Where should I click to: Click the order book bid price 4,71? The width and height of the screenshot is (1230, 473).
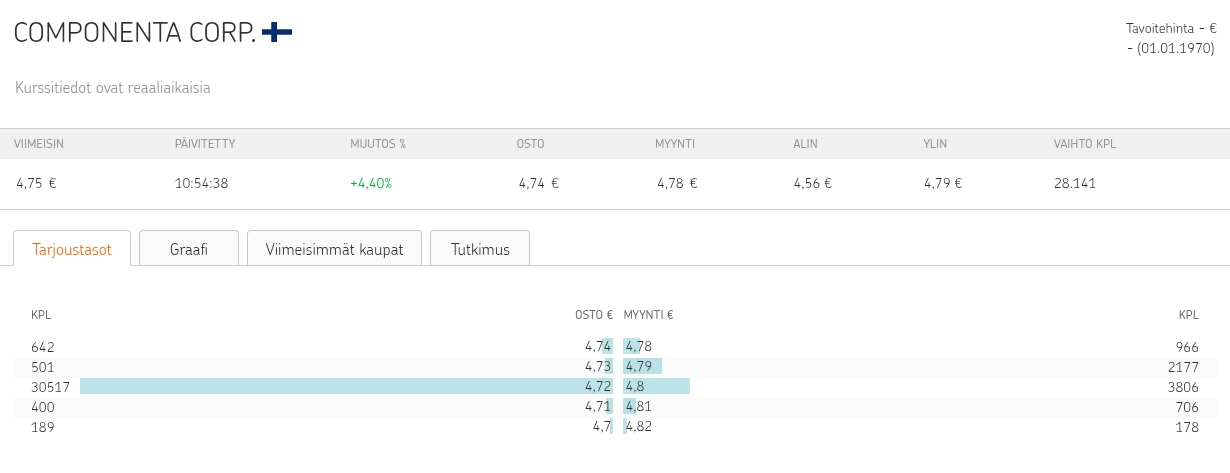[598, 407]
